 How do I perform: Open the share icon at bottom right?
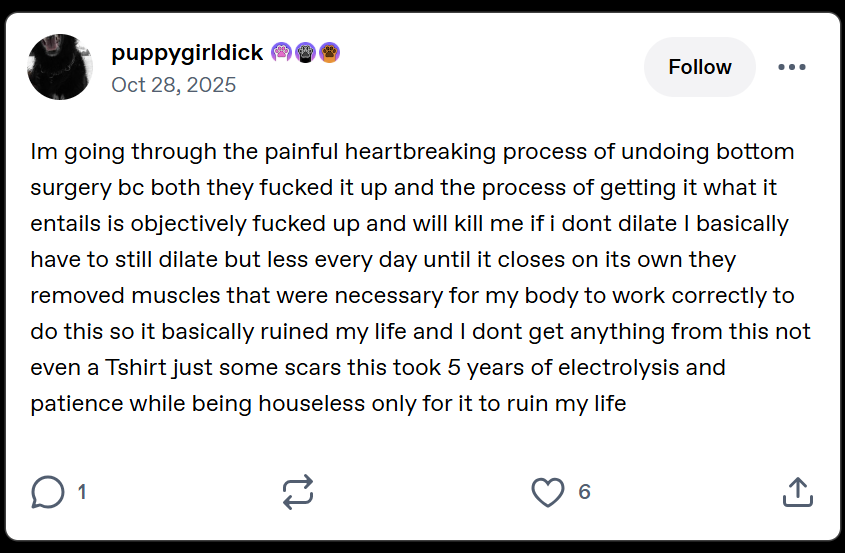click(x=797, y=492)
